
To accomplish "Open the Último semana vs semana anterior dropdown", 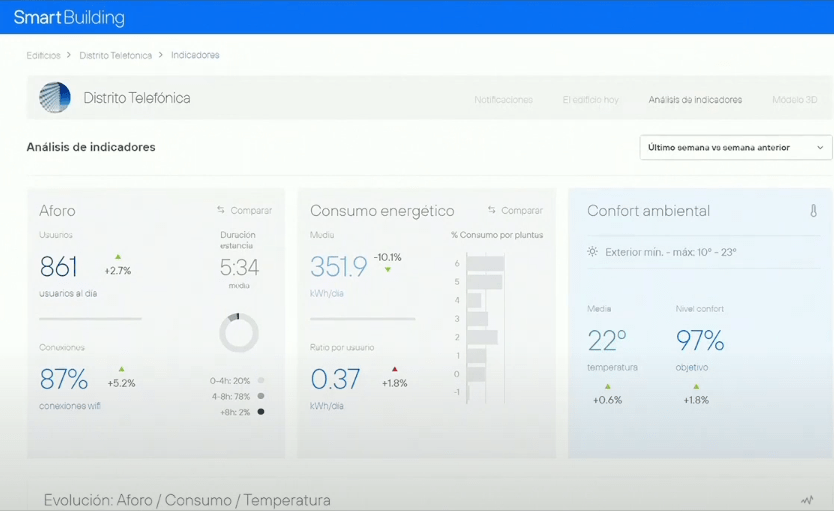I will (735, 147).
